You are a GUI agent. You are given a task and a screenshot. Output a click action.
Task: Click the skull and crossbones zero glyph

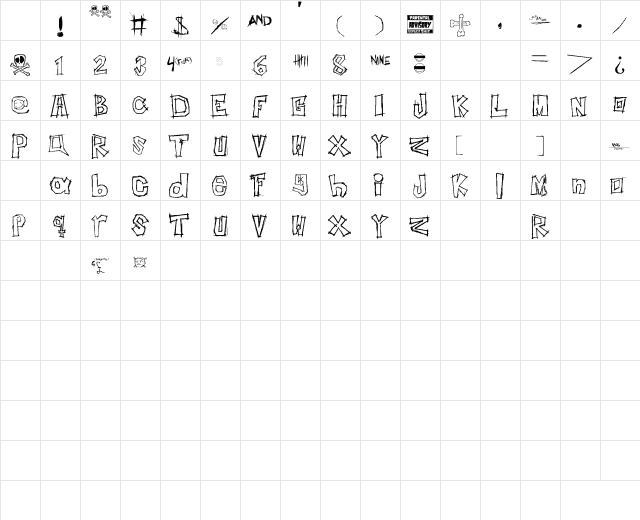click(20, 65)
